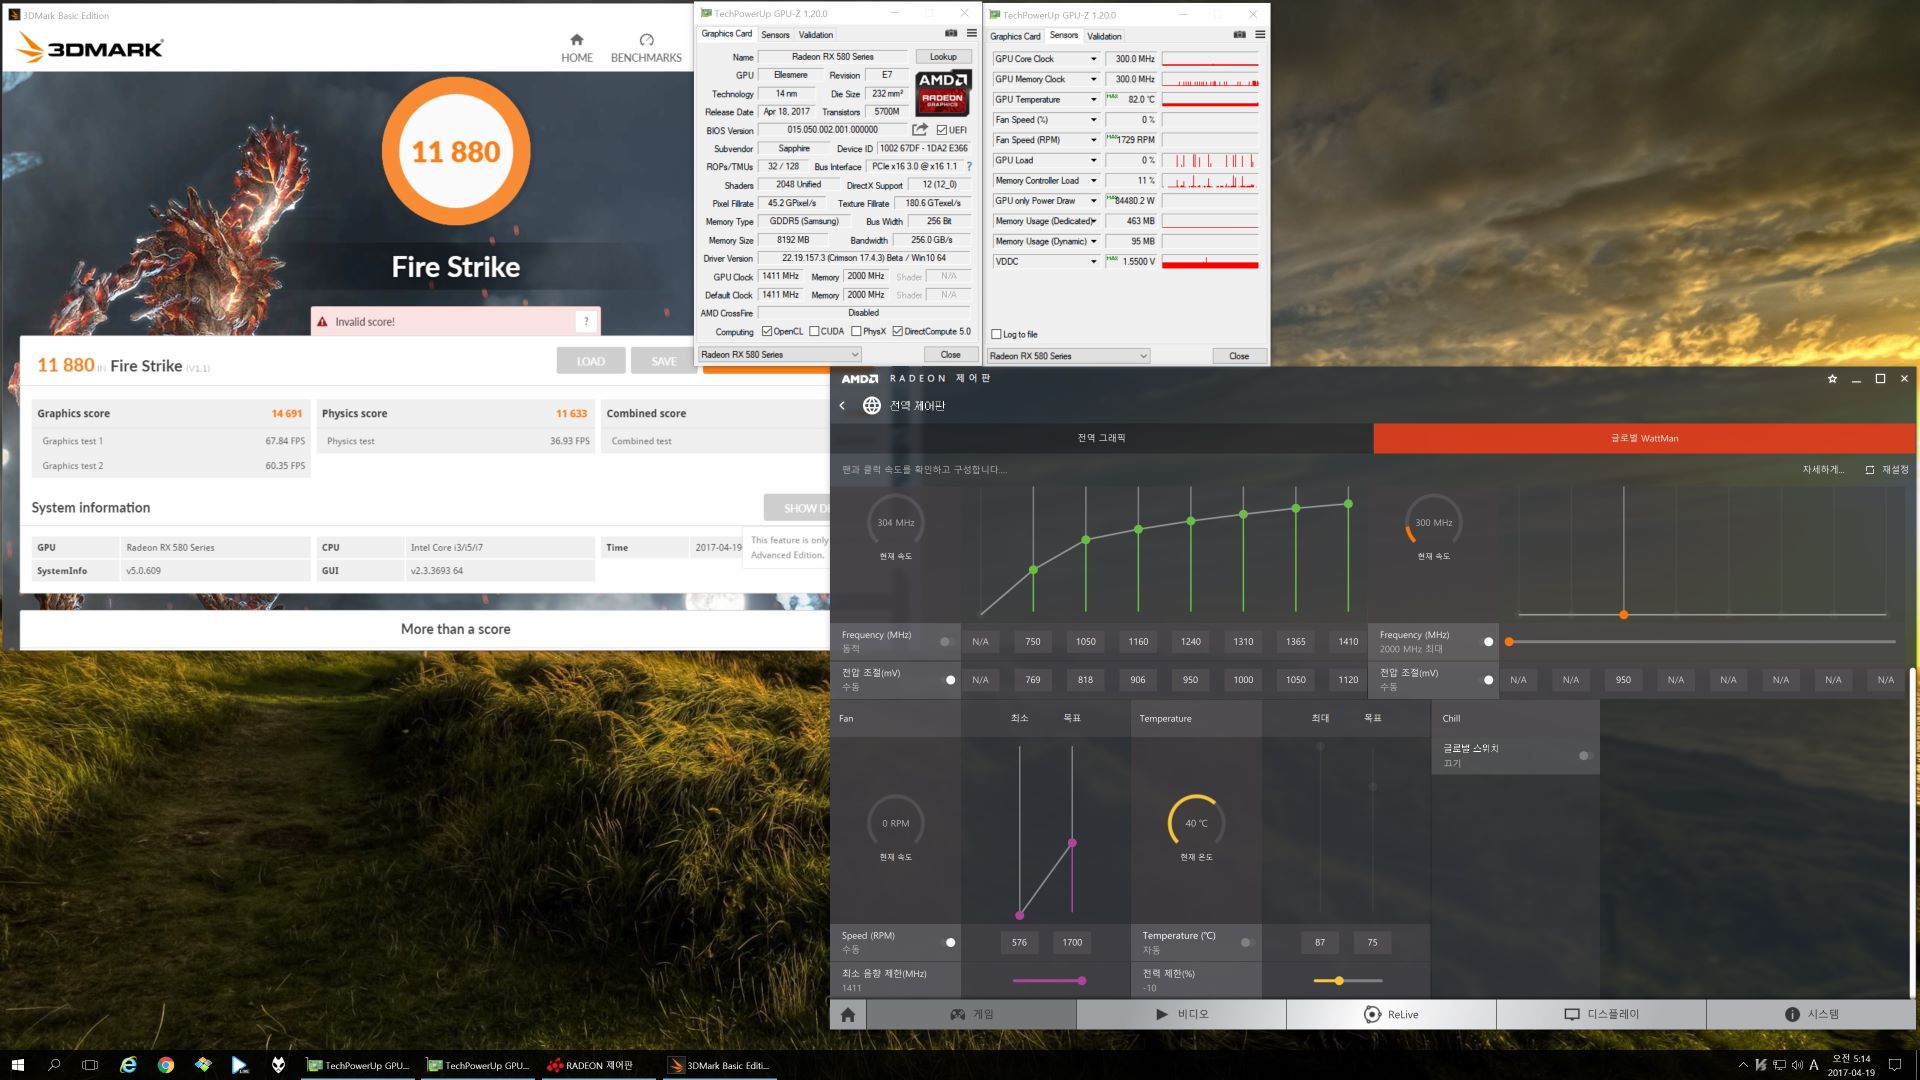Toggle the PhysX checkbox
This screenshot has width=1920, height=1080.
856,331
